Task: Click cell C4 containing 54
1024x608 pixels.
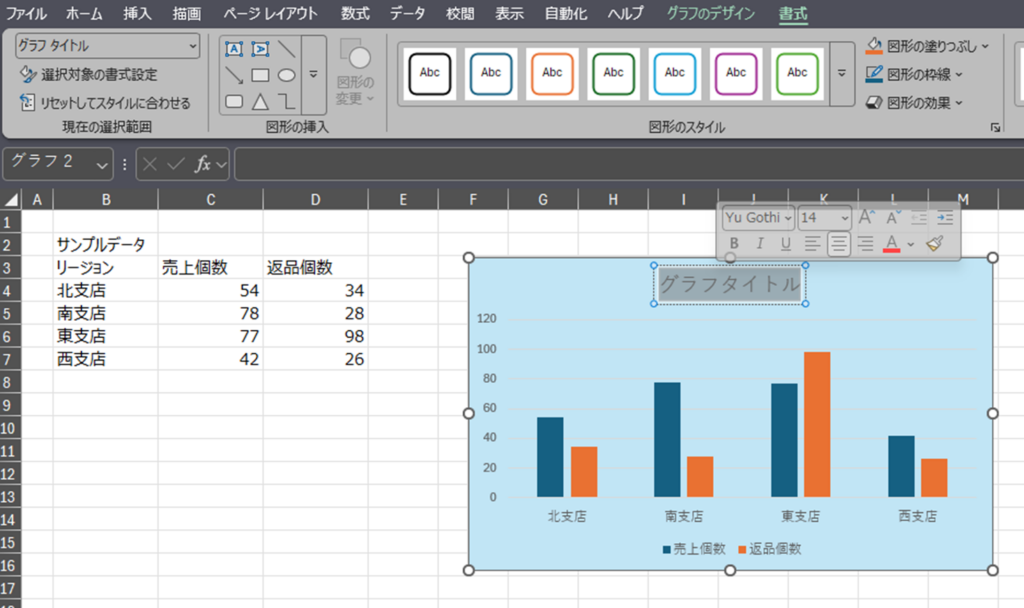Action: (210, 291)
